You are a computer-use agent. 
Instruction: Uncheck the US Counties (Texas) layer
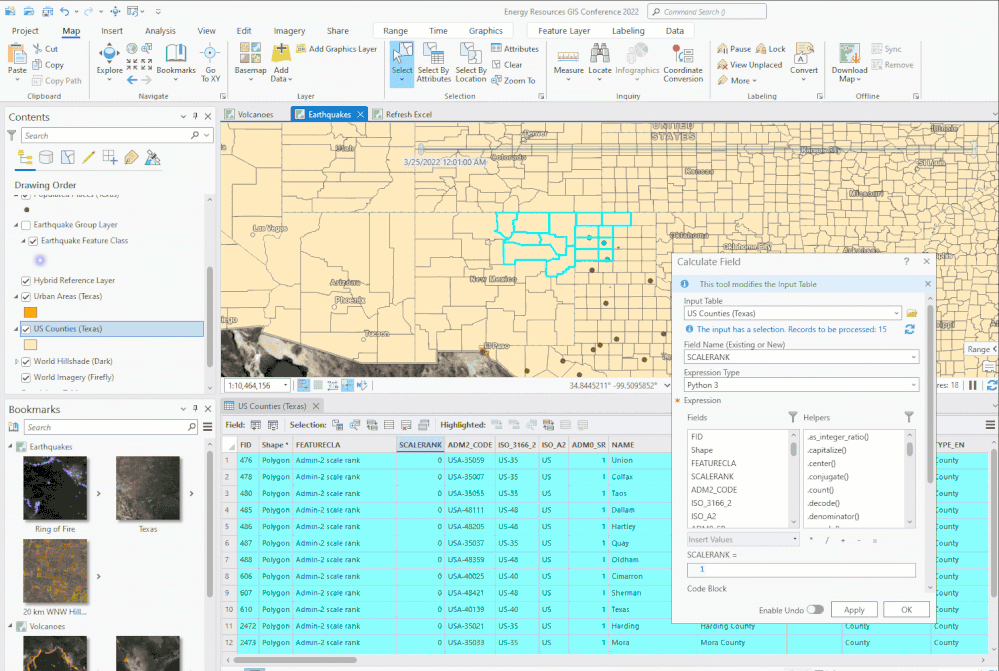[26, 329]
